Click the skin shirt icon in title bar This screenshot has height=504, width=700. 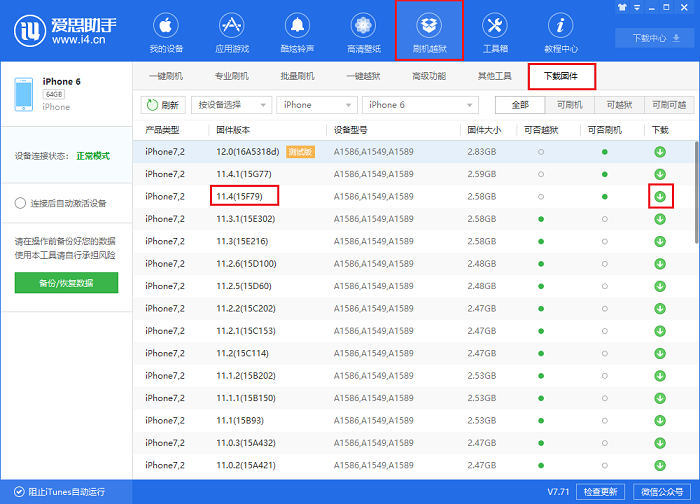coord(622,7)
